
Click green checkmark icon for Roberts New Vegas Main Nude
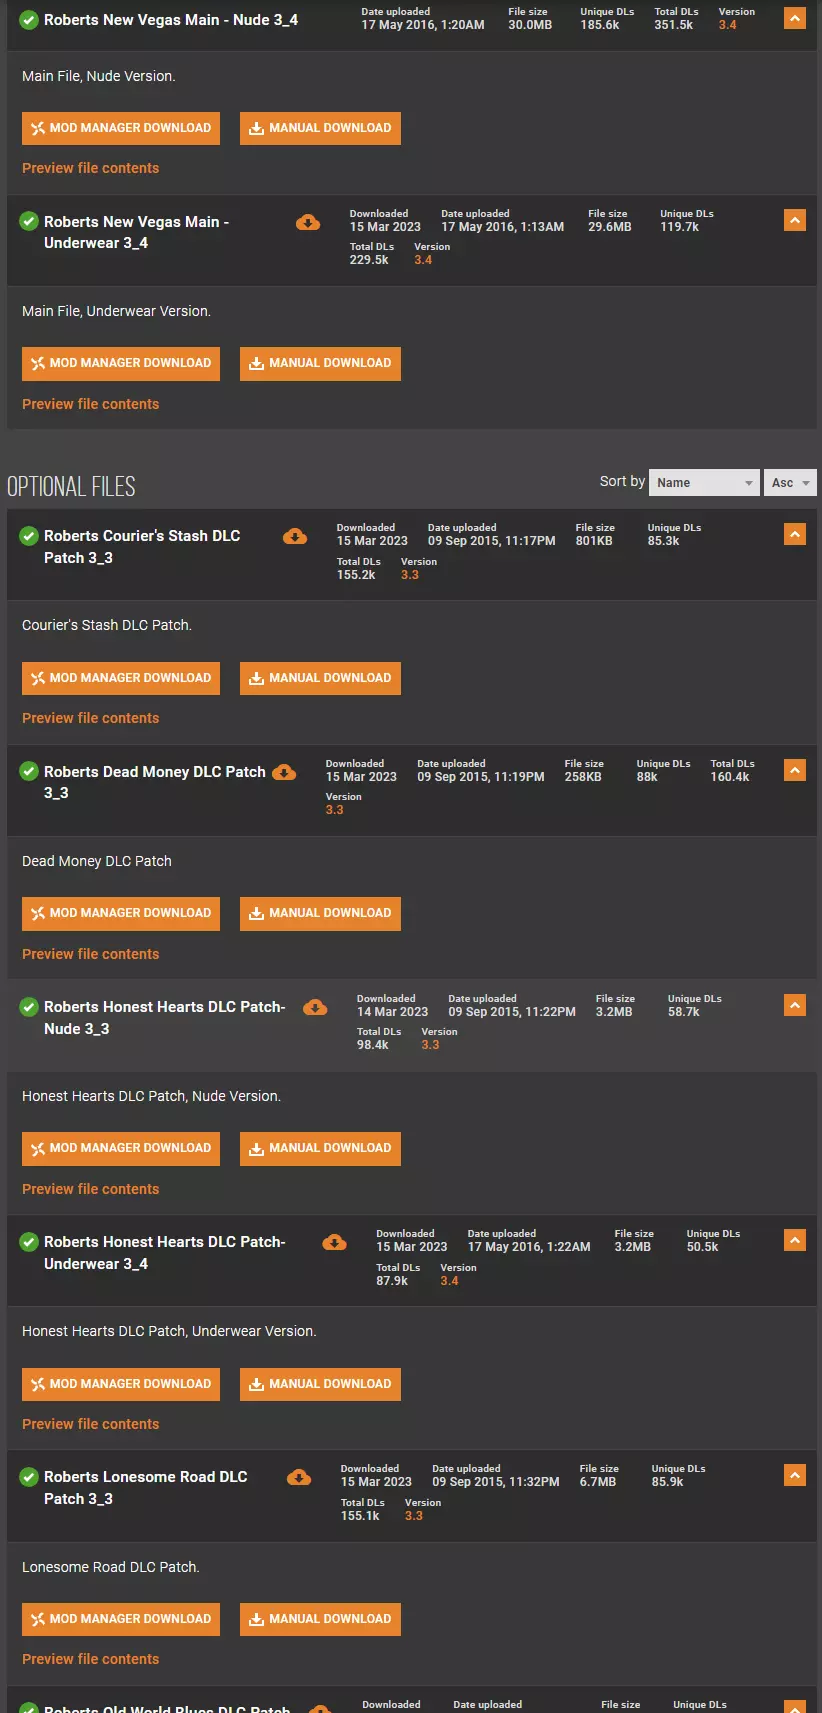pos(29,20)
